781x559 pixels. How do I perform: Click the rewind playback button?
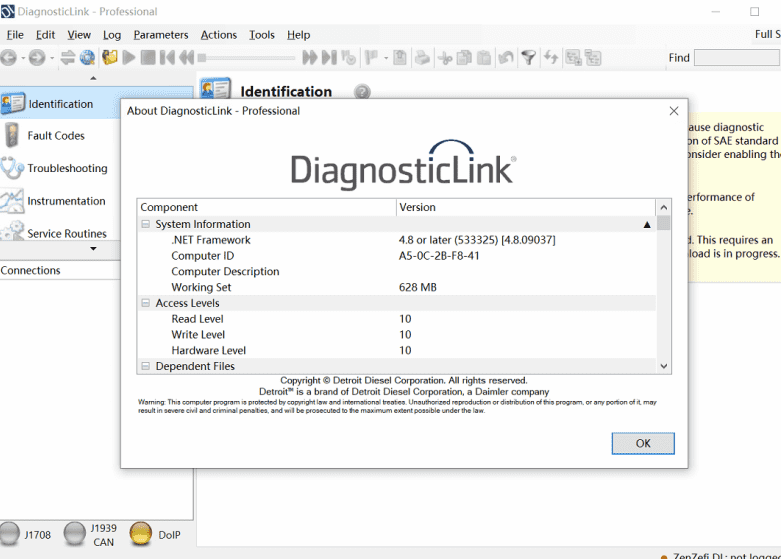point(186,58)
